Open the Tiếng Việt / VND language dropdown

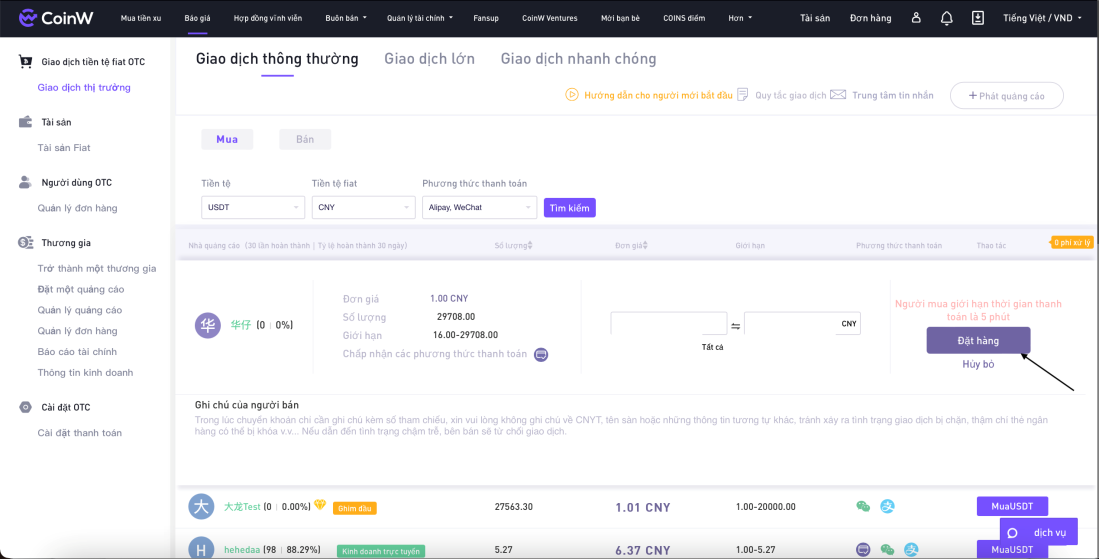(x=1043, y=18)
